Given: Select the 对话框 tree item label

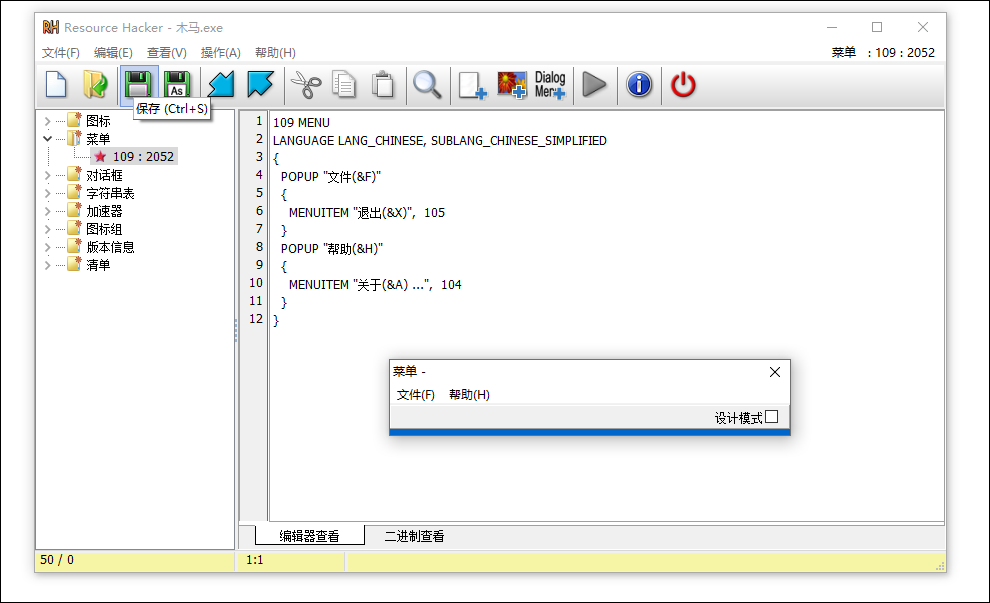Looking at the screenshot, I should [104, 175].
